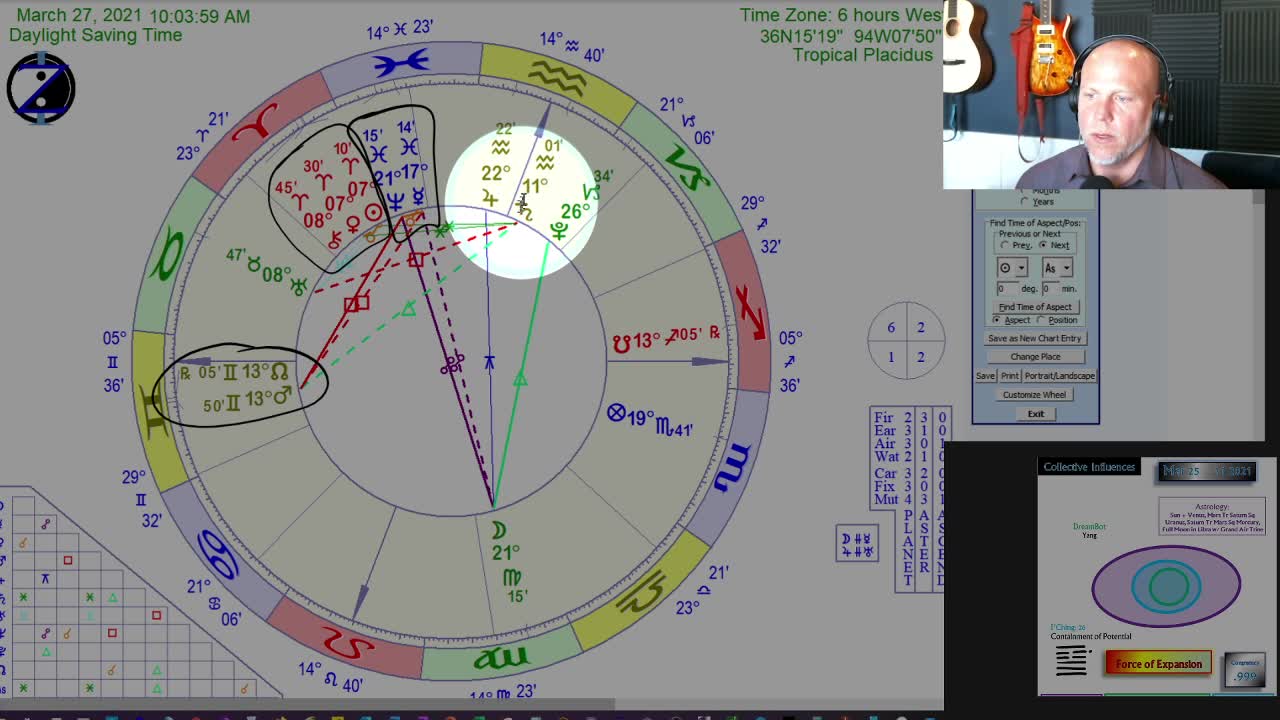This screenshot has width=1280, height=720.
Task: Click the Collective Influences title
Action: pyautogui.click(x=1089, y=467)
